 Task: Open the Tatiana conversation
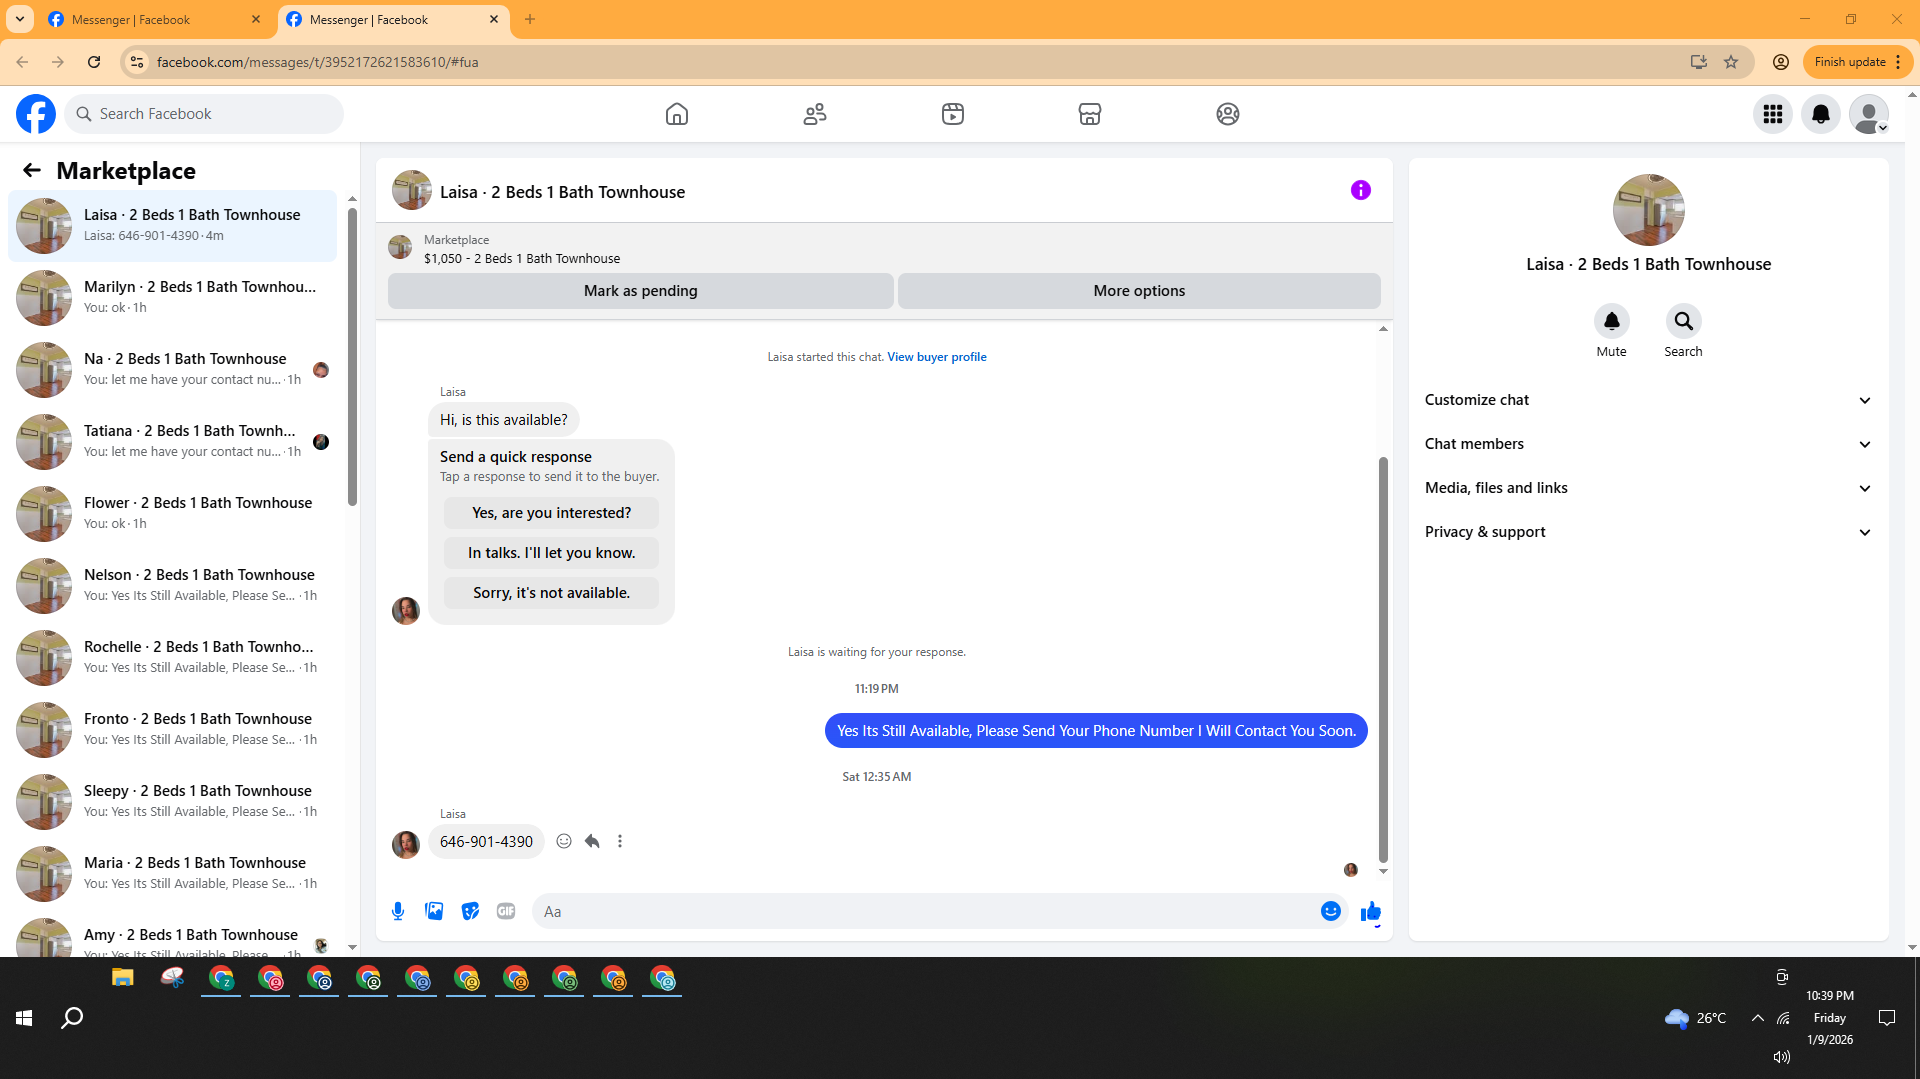[172, 441]
